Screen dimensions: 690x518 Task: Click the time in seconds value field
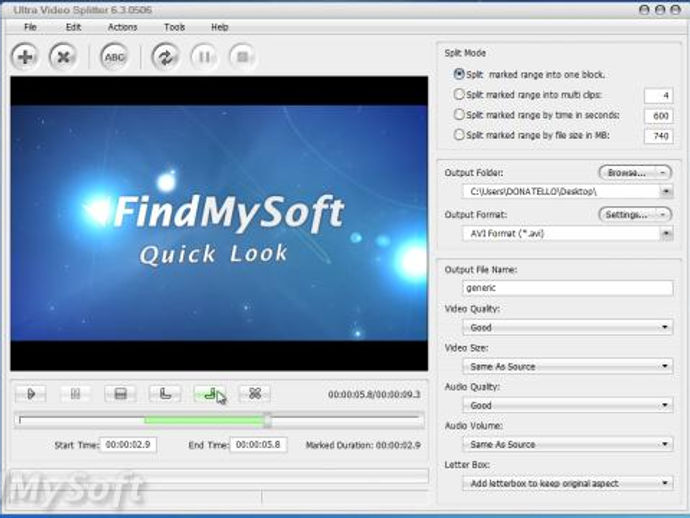(658, 116)
